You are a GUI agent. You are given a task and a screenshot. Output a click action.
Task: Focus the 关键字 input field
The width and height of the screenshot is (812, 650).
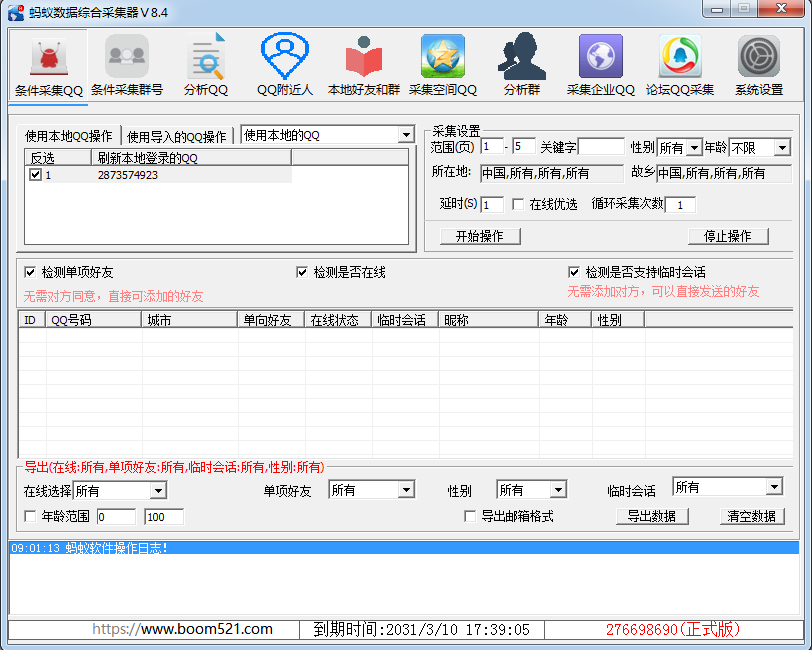(x=601, y=147)
